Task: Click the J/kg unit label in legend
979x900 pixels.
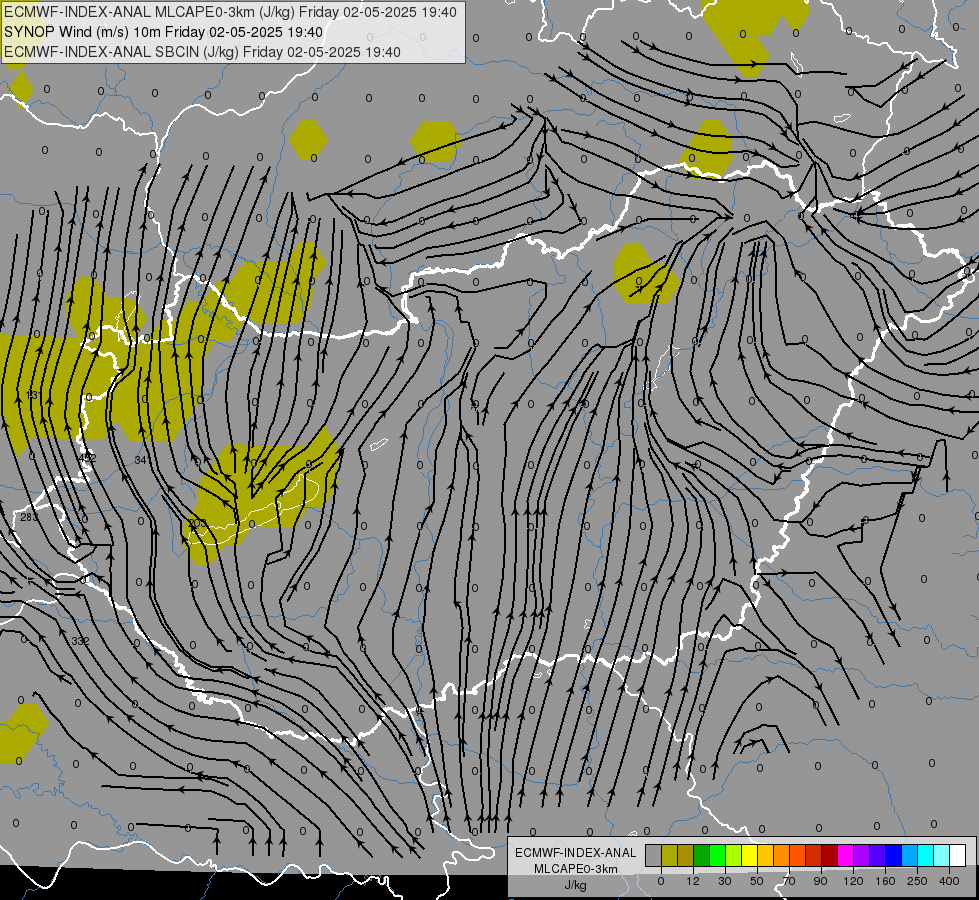Action: 575,885
